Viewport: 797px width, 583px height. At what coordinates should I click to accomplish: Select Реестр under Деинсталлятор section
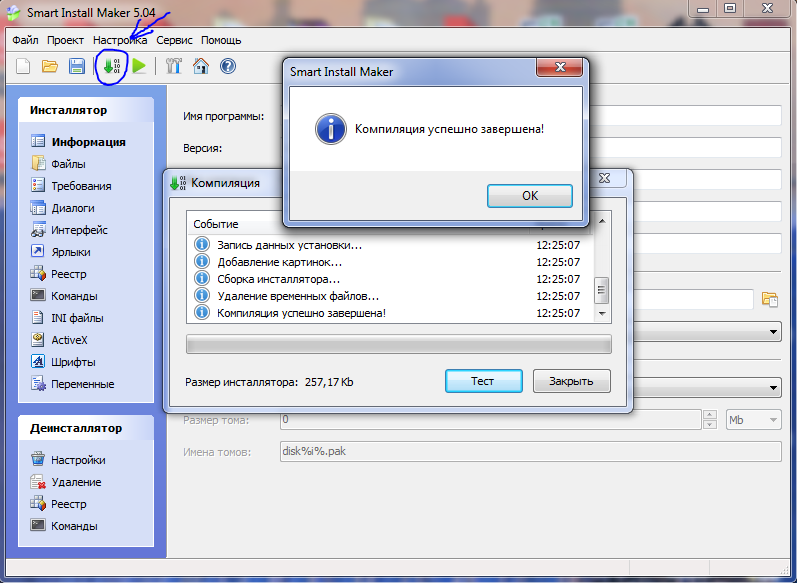click(x=68, y=504)
